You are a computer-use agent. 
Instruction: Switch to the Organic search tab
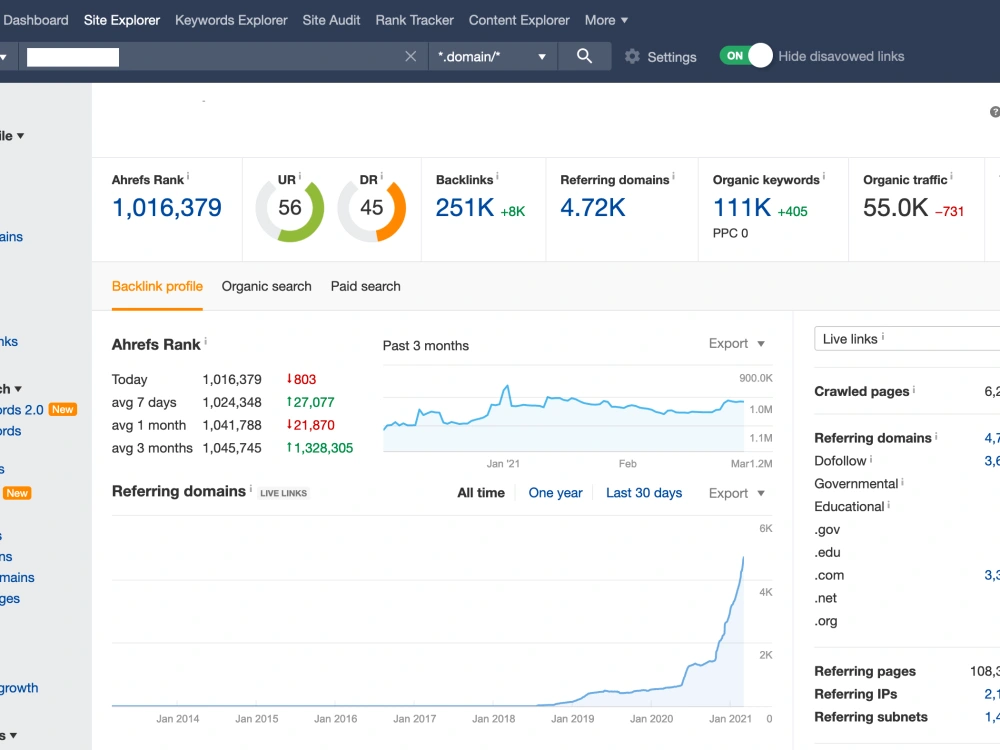point(267,287)
